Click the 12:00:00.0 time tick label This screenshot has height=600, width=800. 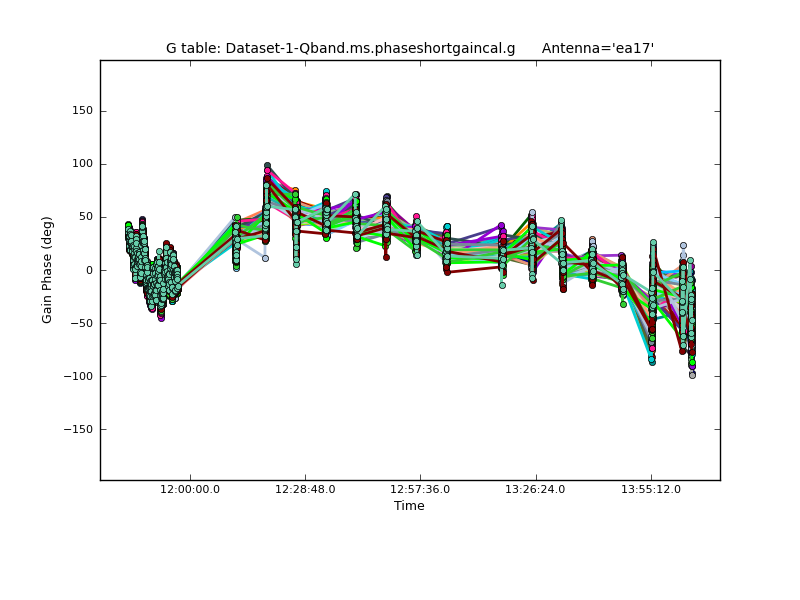[190, 490]
